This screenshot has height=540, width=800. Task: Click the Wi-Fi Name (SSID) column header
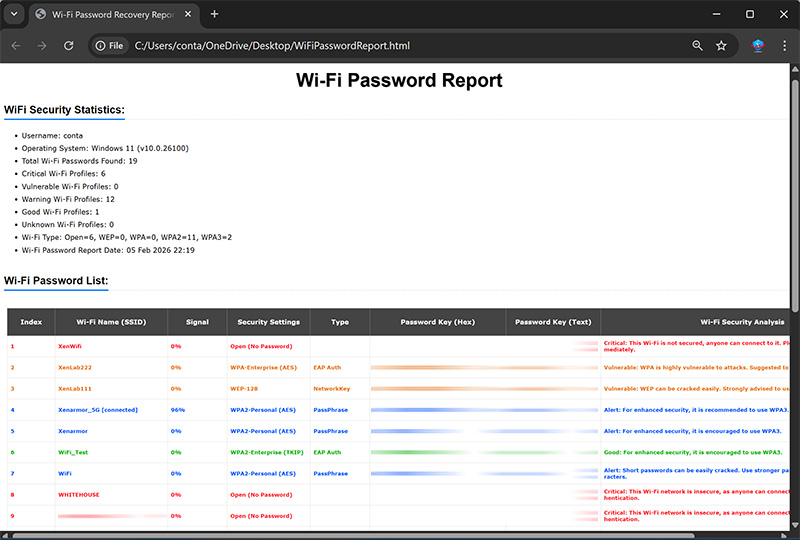(108, 322)
